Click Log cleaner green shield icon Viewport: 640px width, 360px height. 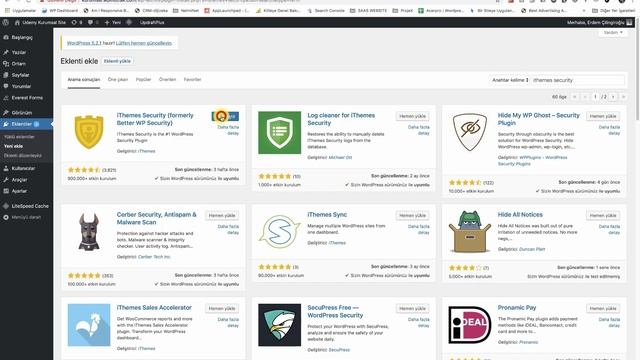280,133
